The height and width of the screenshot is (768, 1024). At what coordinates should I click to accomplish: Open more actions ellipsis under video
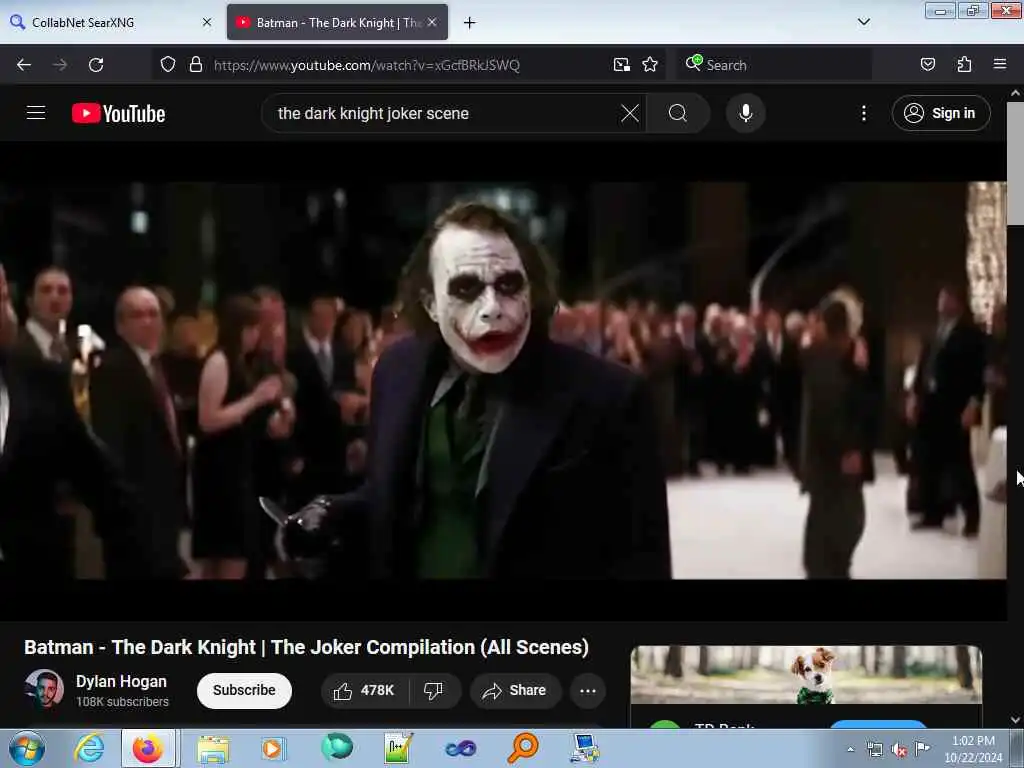click(x=587, y=690)
